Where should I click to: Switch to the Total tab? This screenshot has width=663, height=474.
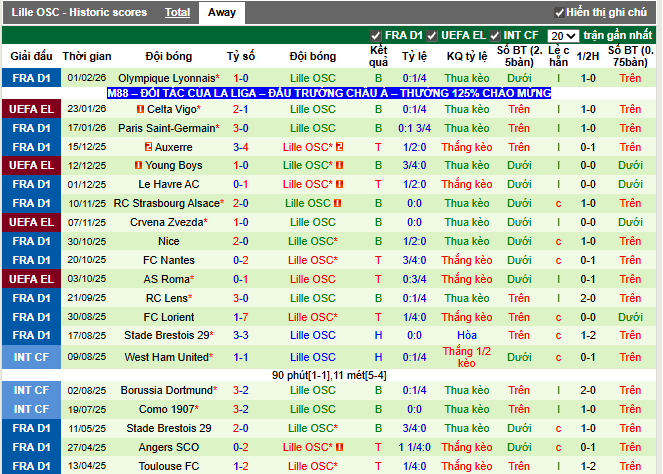point(178,12)
